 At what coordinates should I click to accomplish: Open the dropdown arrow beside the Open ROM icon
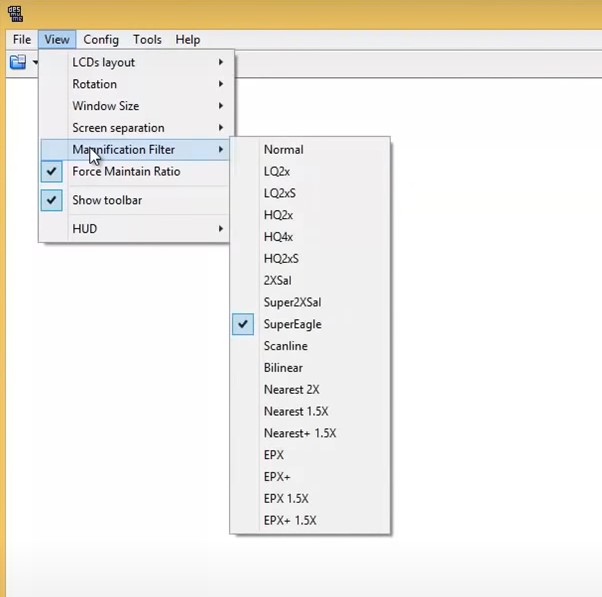coord(35,62)
